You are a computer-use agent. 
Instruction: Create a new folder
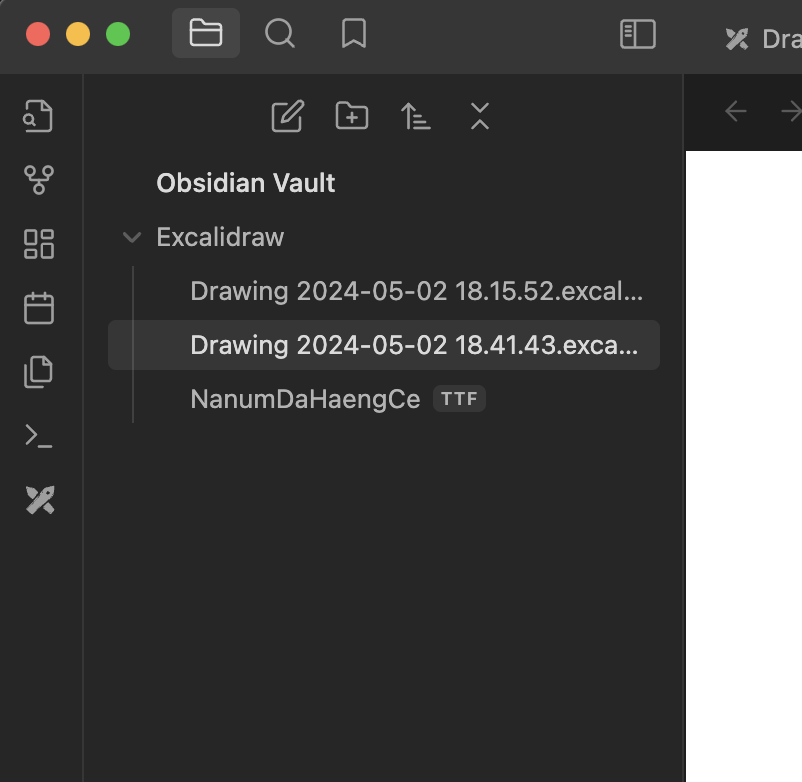(352, 116)
